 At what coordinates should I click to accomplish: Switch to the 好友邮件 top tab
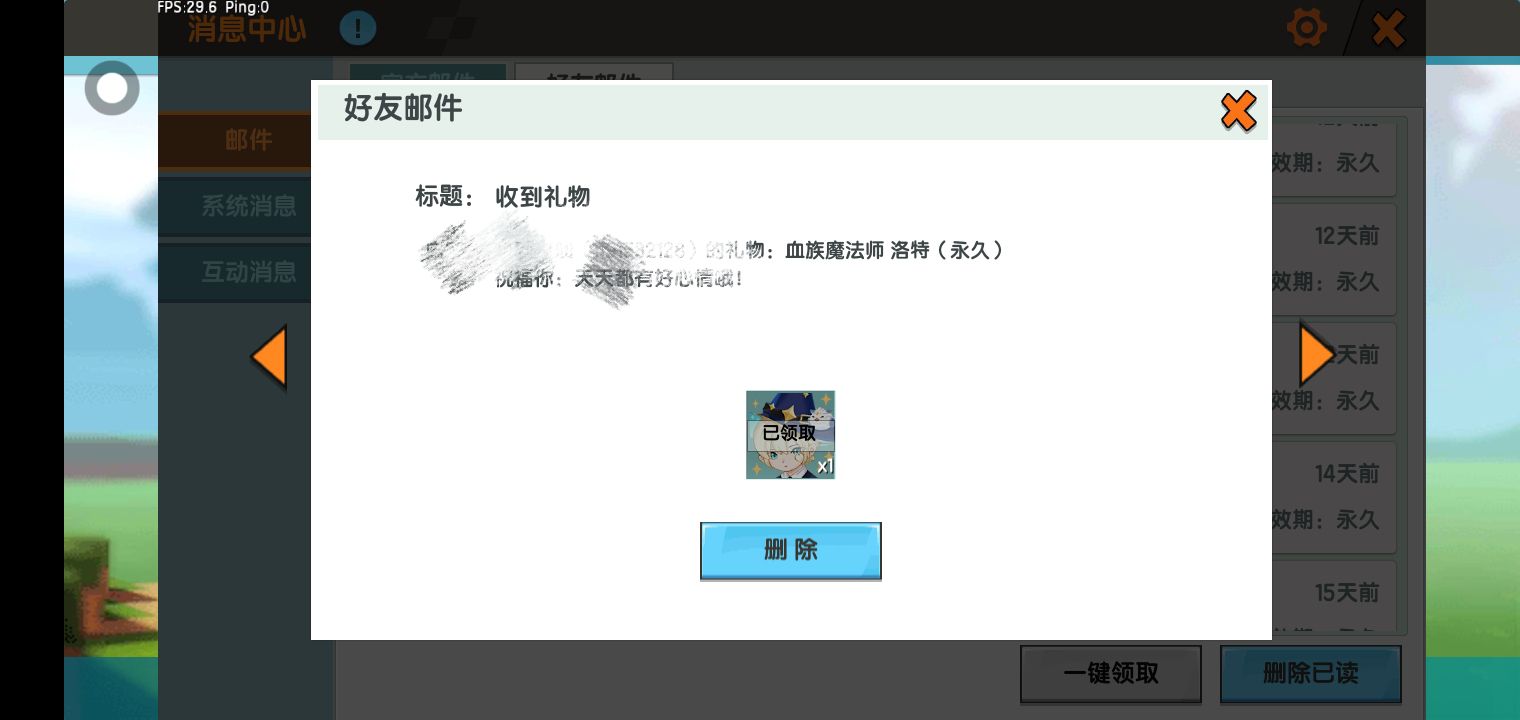[594, 74]
